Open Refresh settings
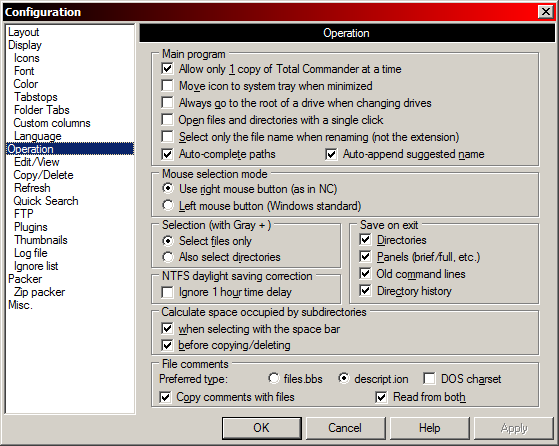This screenshot has height=446, width=559. click(x=32, y=188)
